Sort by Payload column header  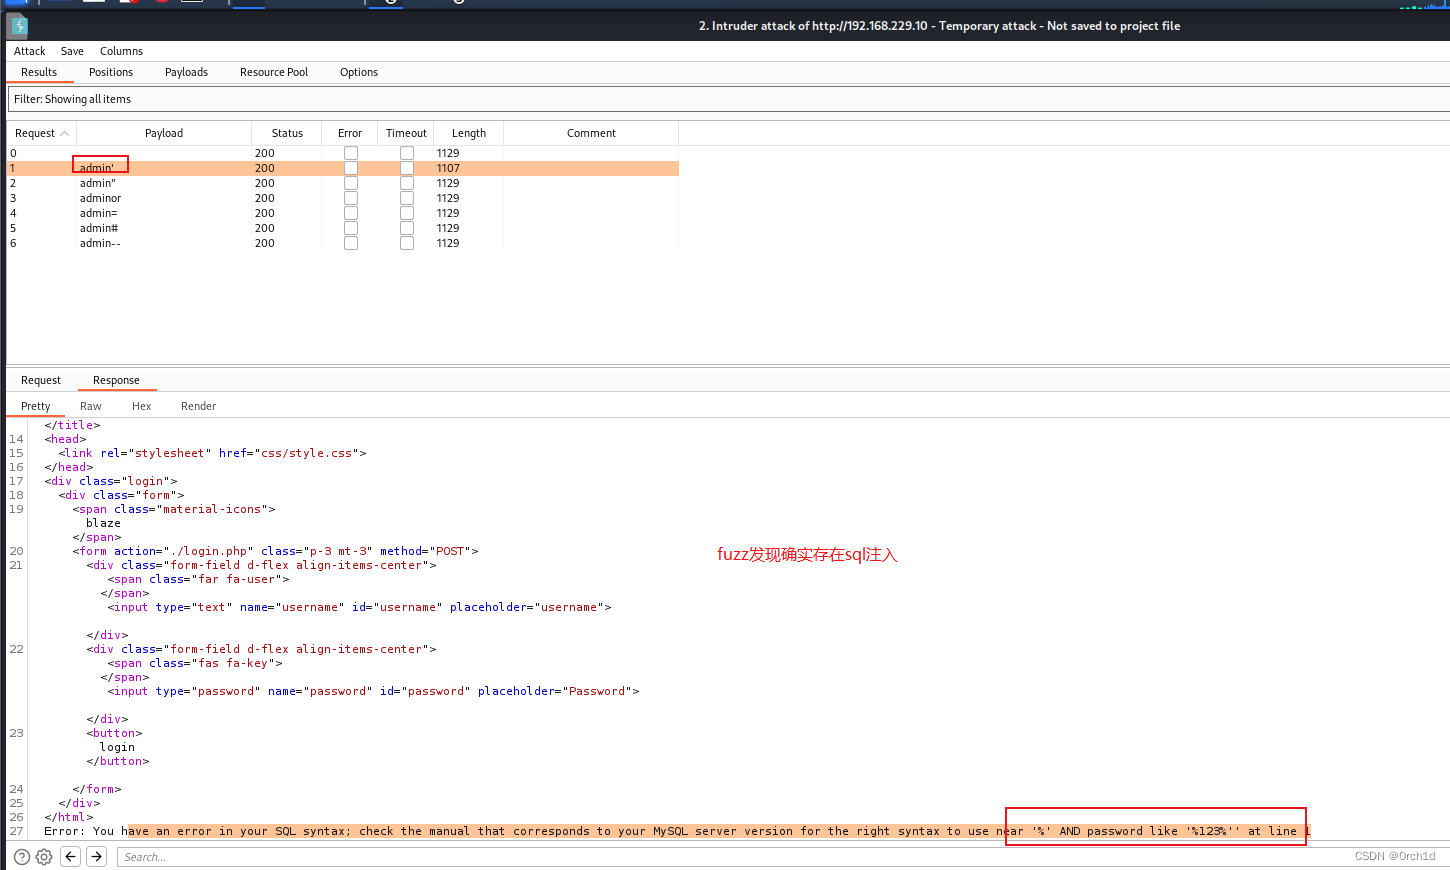click(x=164, y=133)
